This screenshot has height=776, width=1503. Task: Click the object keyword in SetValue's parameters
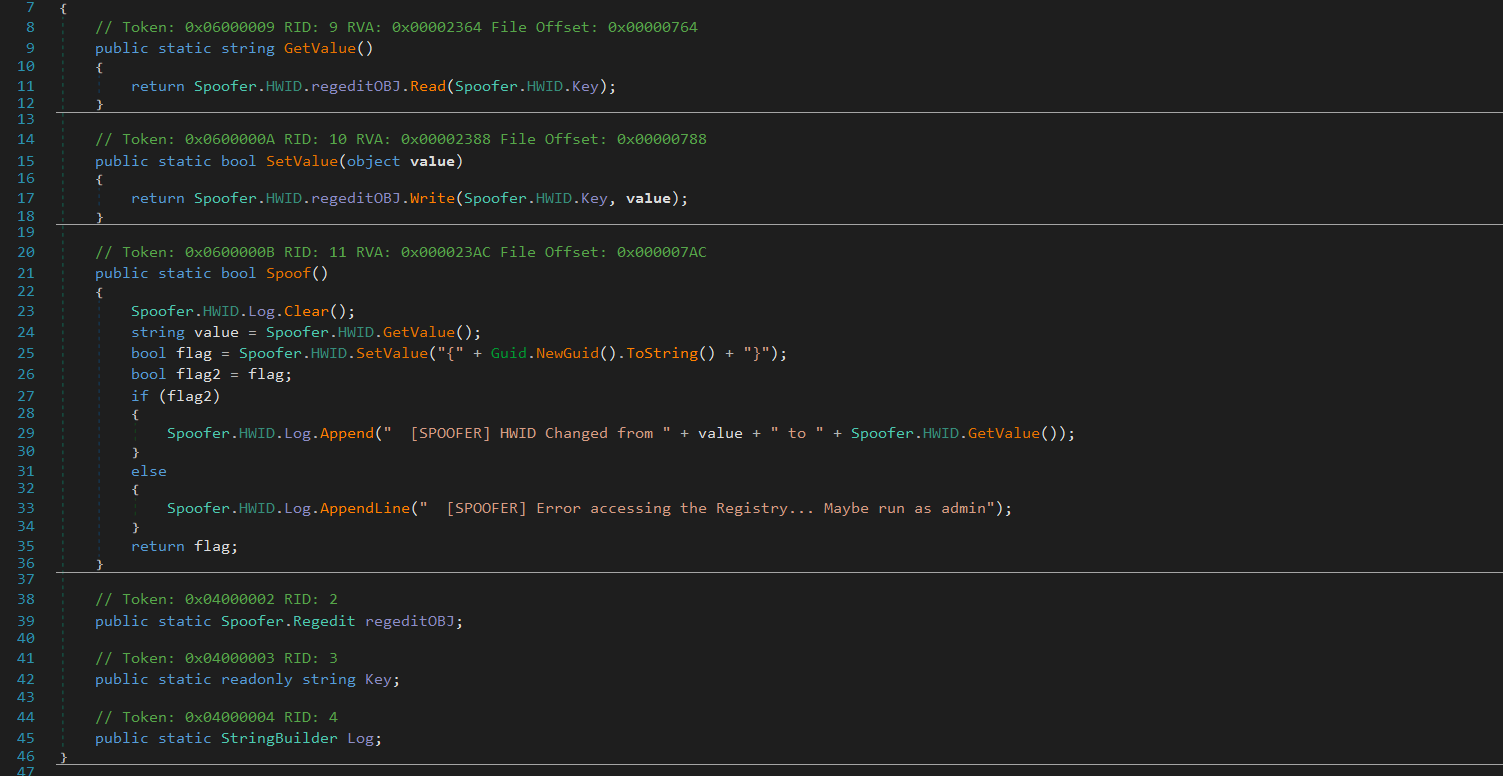click(374, 161)
